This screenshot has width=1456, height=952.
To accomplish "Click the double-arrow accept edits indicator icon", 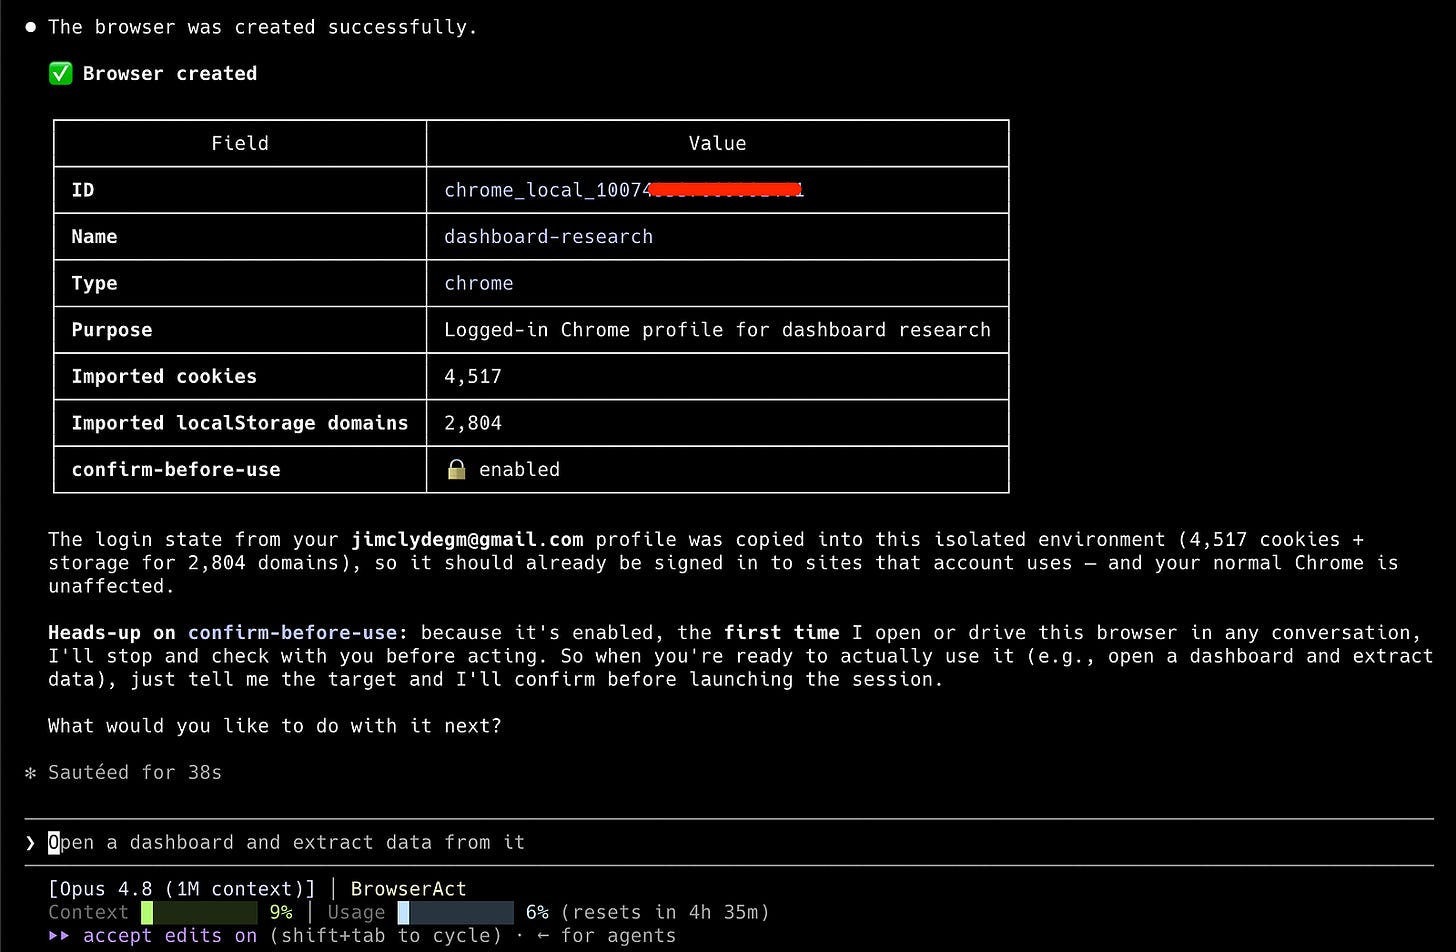I will (x=59, y=936).
